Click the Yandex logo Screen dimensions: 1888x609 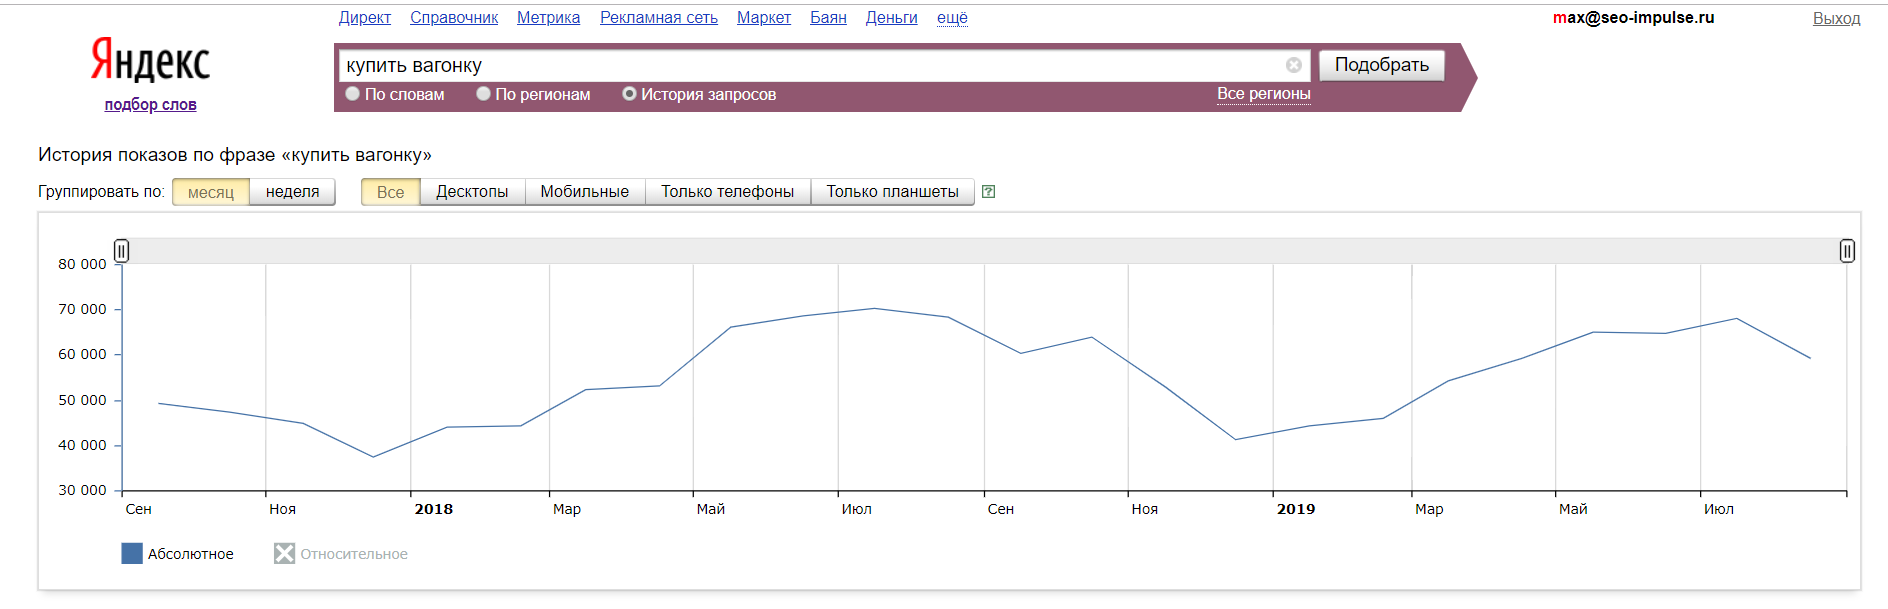click(150, 61)
